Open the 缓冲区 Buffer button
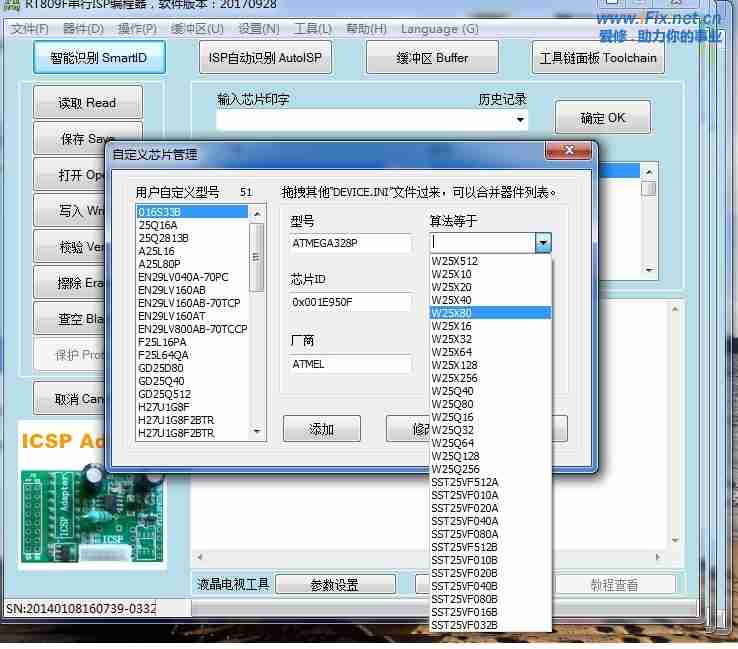738x649 pixels. point(432,57)
